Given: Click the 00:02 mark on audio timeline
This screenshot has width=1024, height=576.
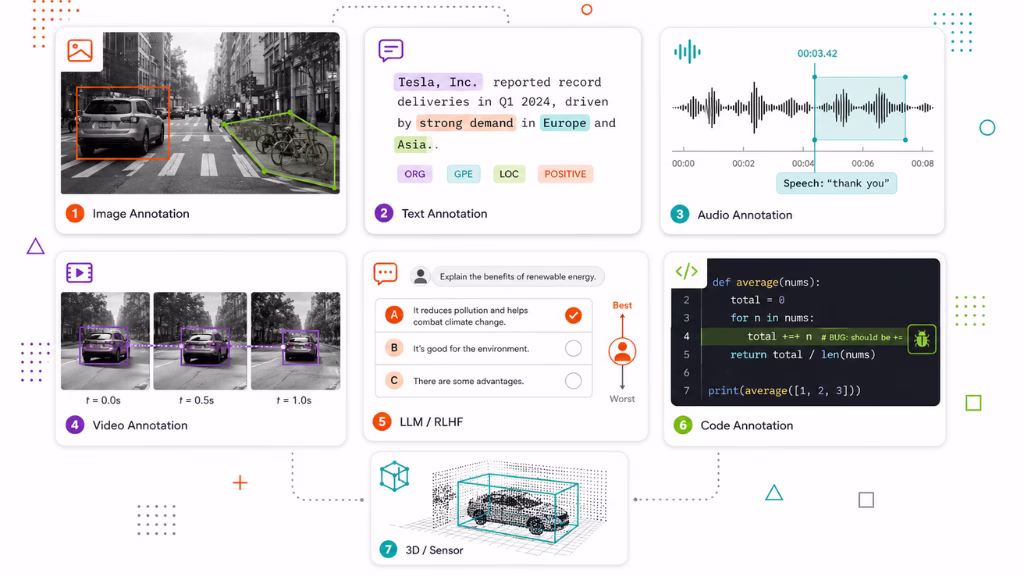Looking at the screenshot, I should 743,163.
